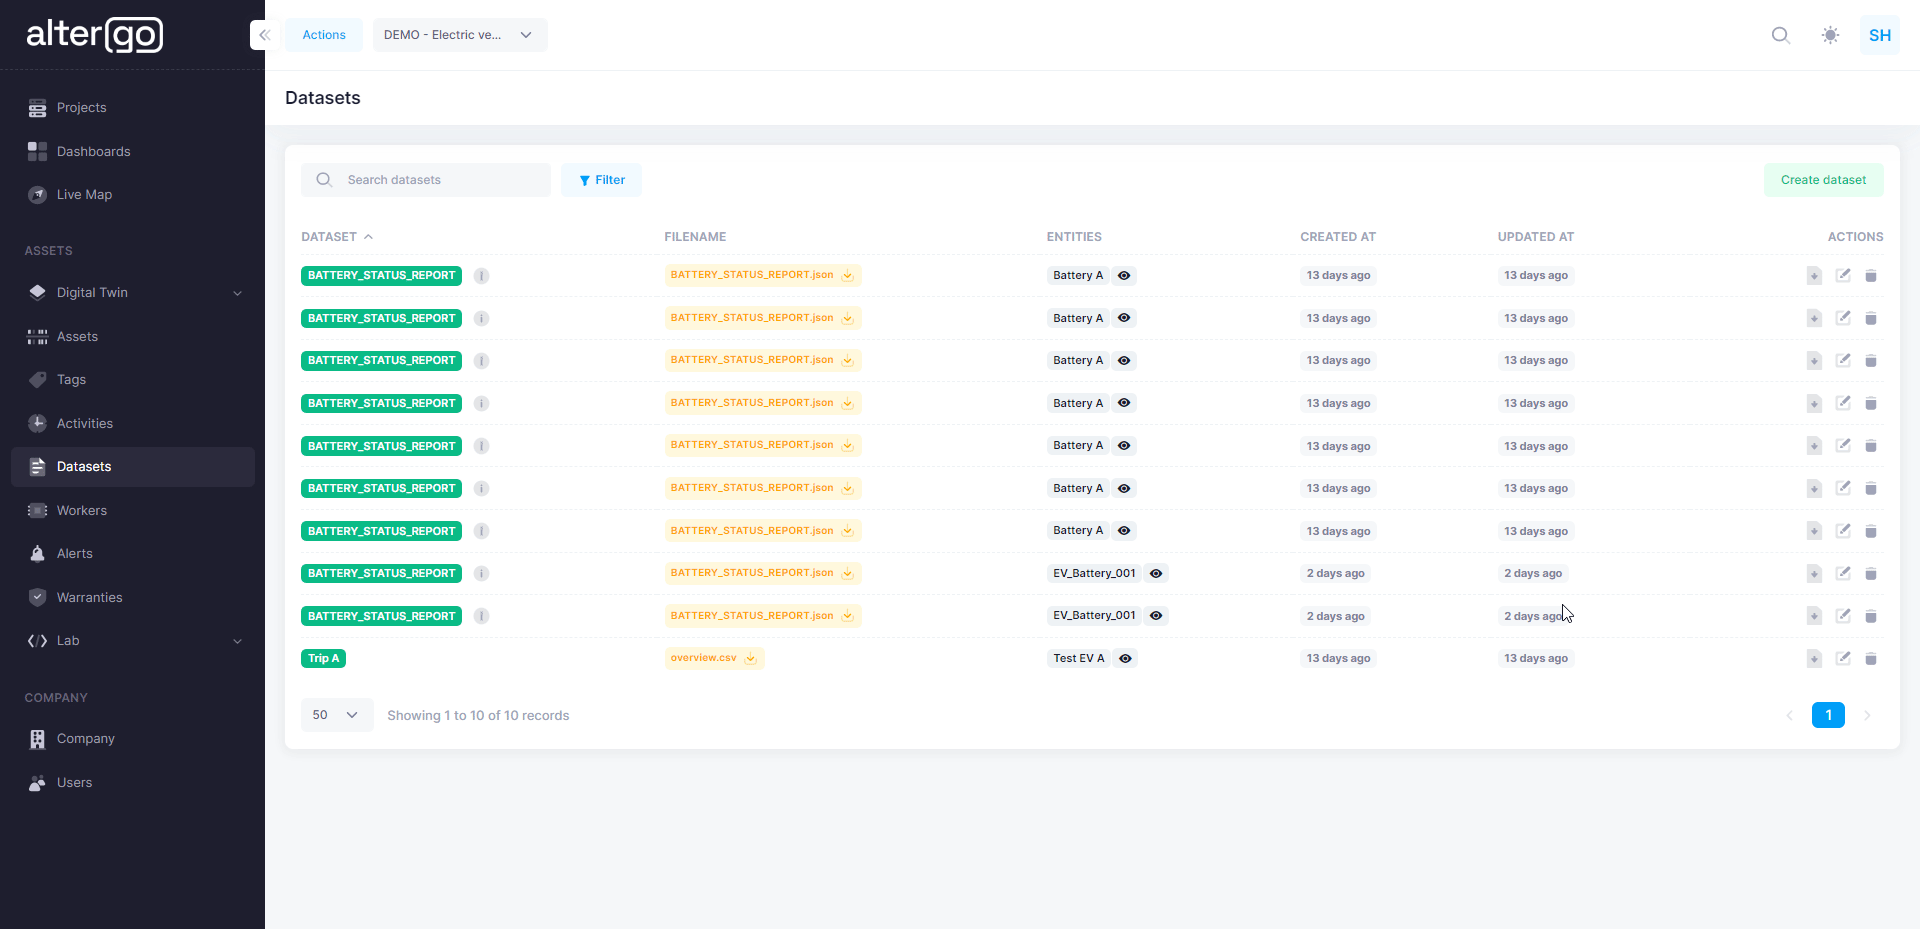Preview the Battery A entity in the first row
The image size is (1920, 929).
coord(1124,276)
